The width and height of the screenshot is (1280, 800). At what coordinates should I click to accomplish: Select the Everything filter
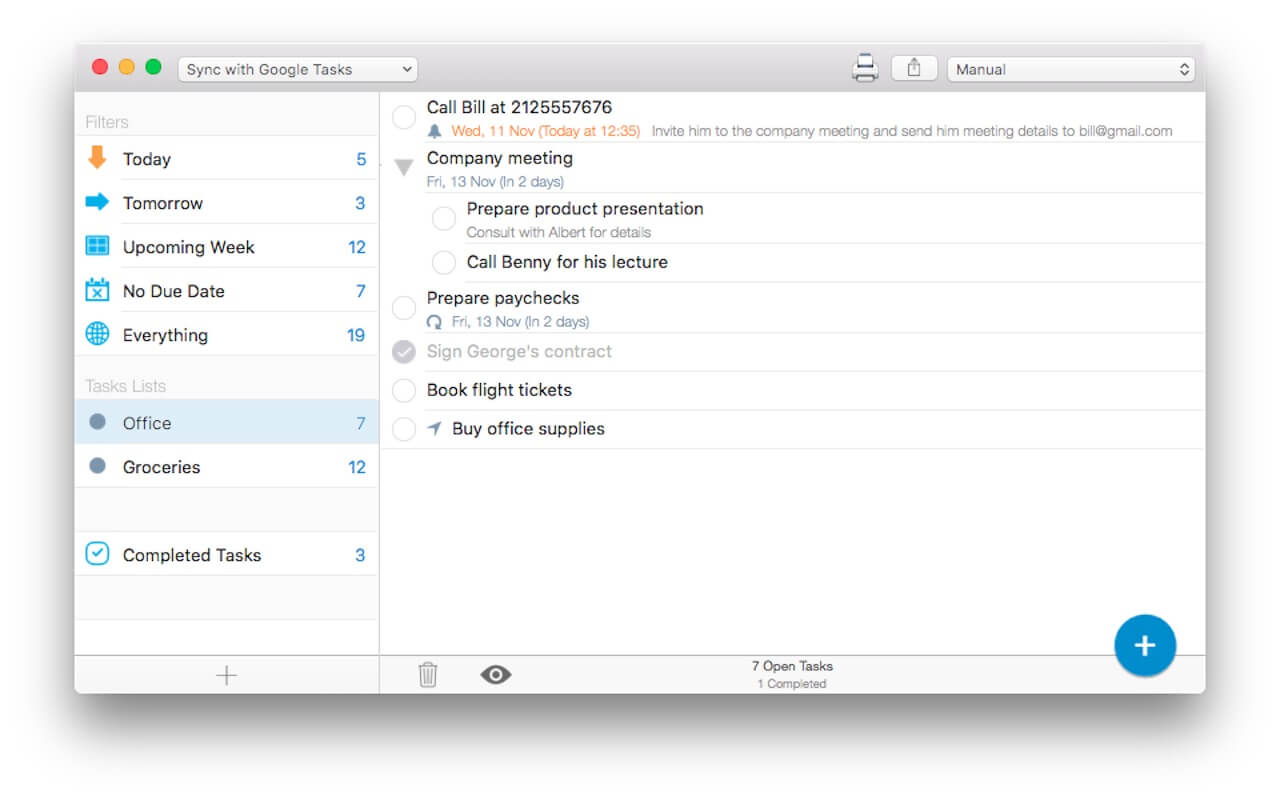point(227,334)
